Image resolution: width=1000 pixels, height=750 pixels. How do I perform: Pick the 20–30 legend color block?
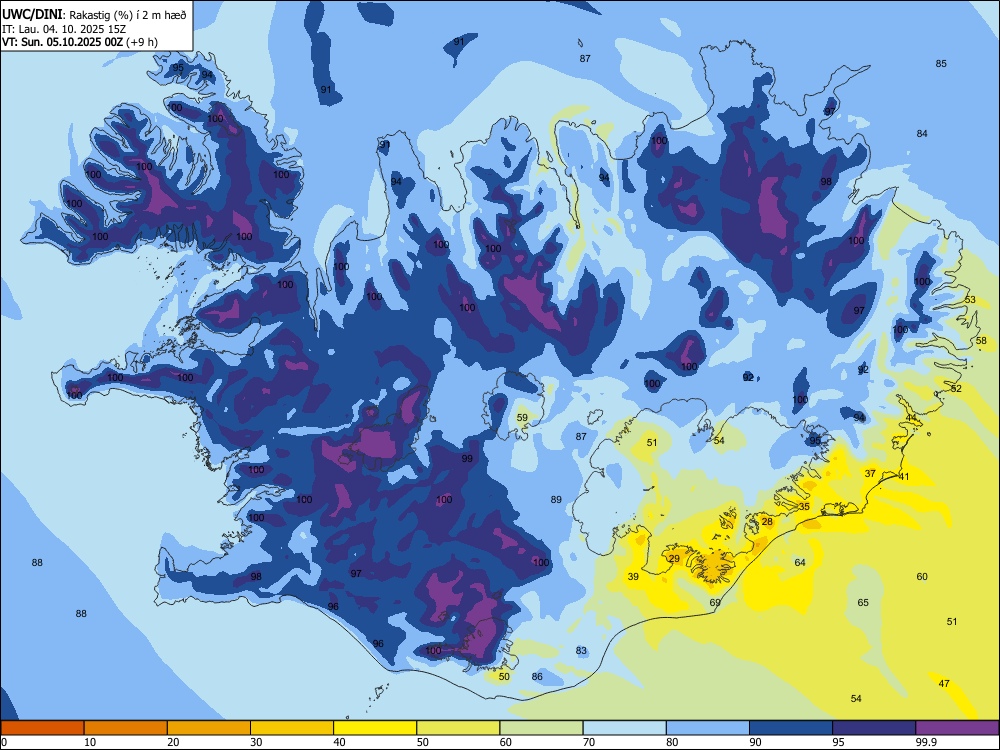click(209, 728)
